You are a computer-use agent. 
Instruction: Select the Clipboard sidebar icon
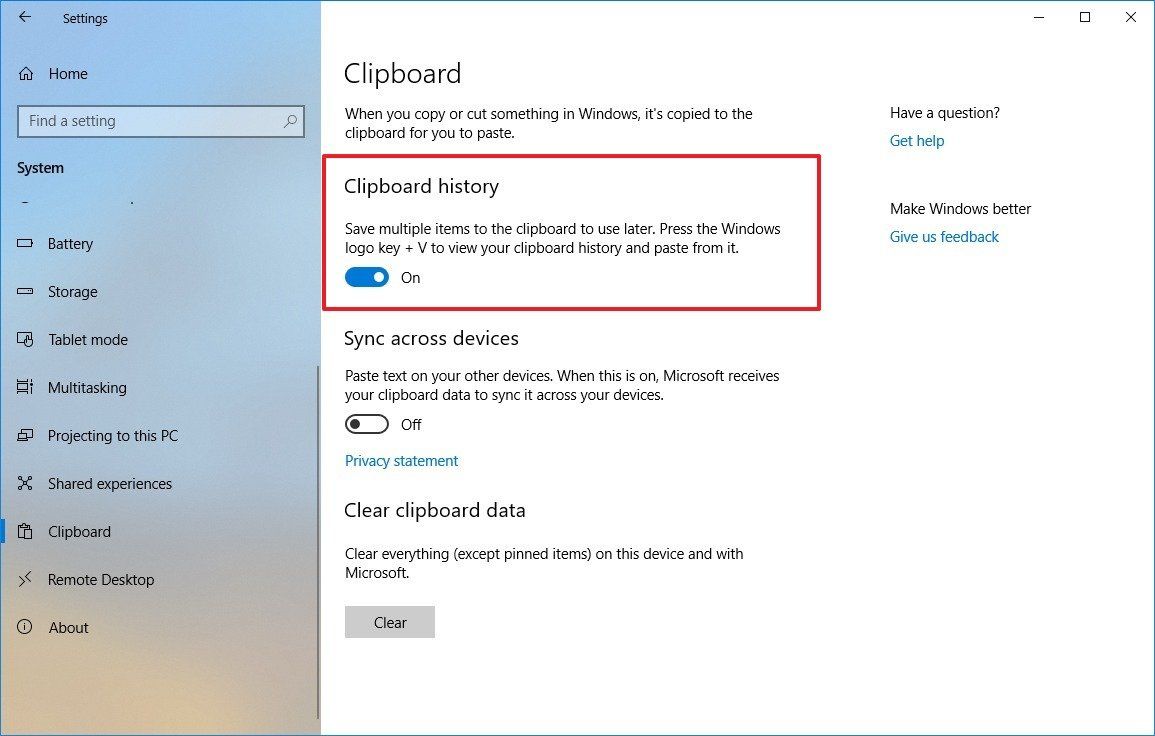tap(25, 531)
